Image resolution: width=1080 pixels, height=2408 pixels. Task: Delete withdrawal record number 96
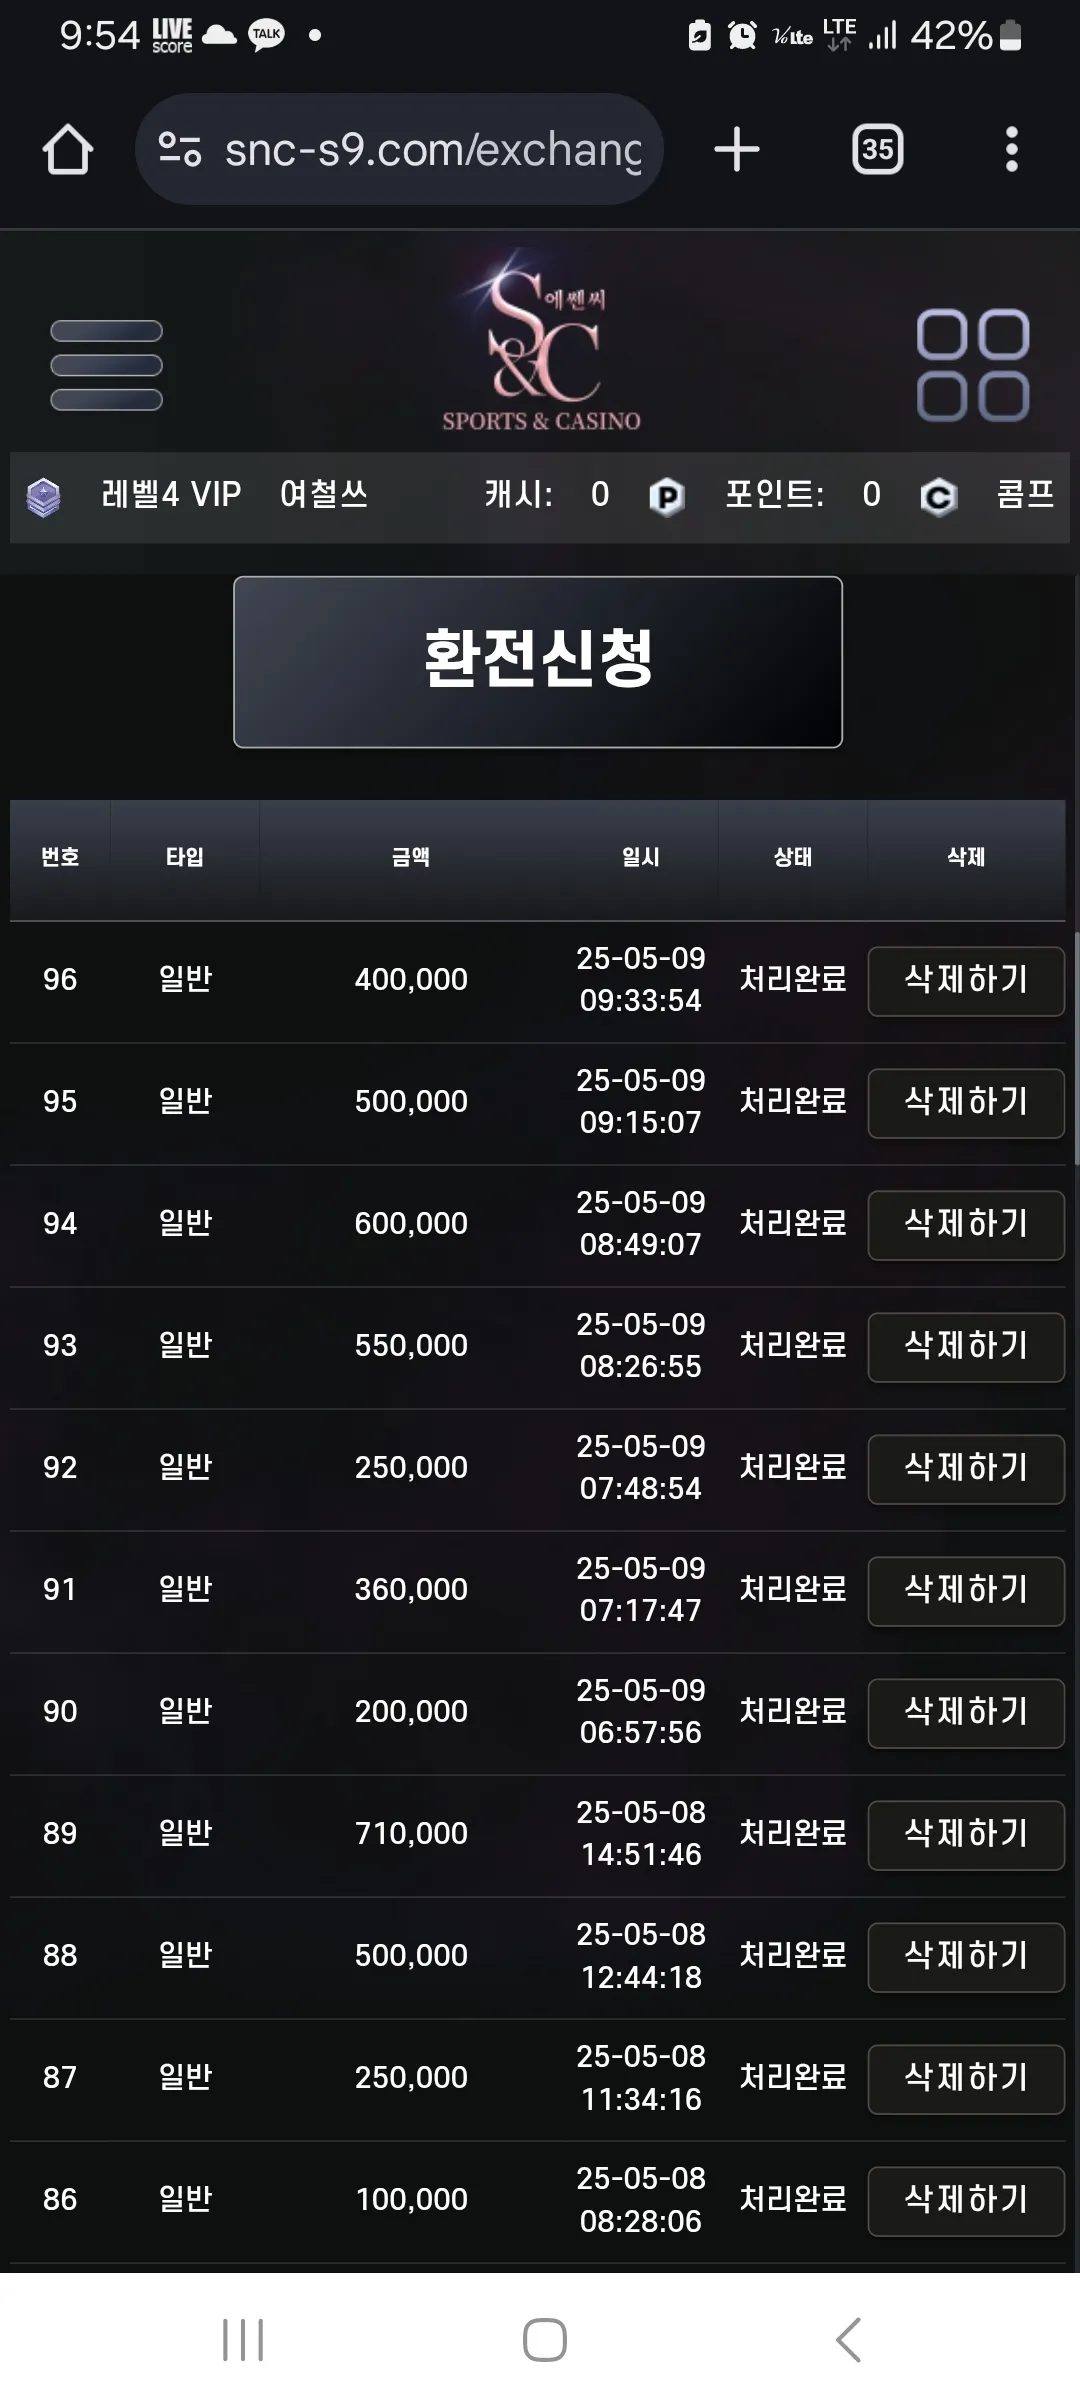pos(966,981)
